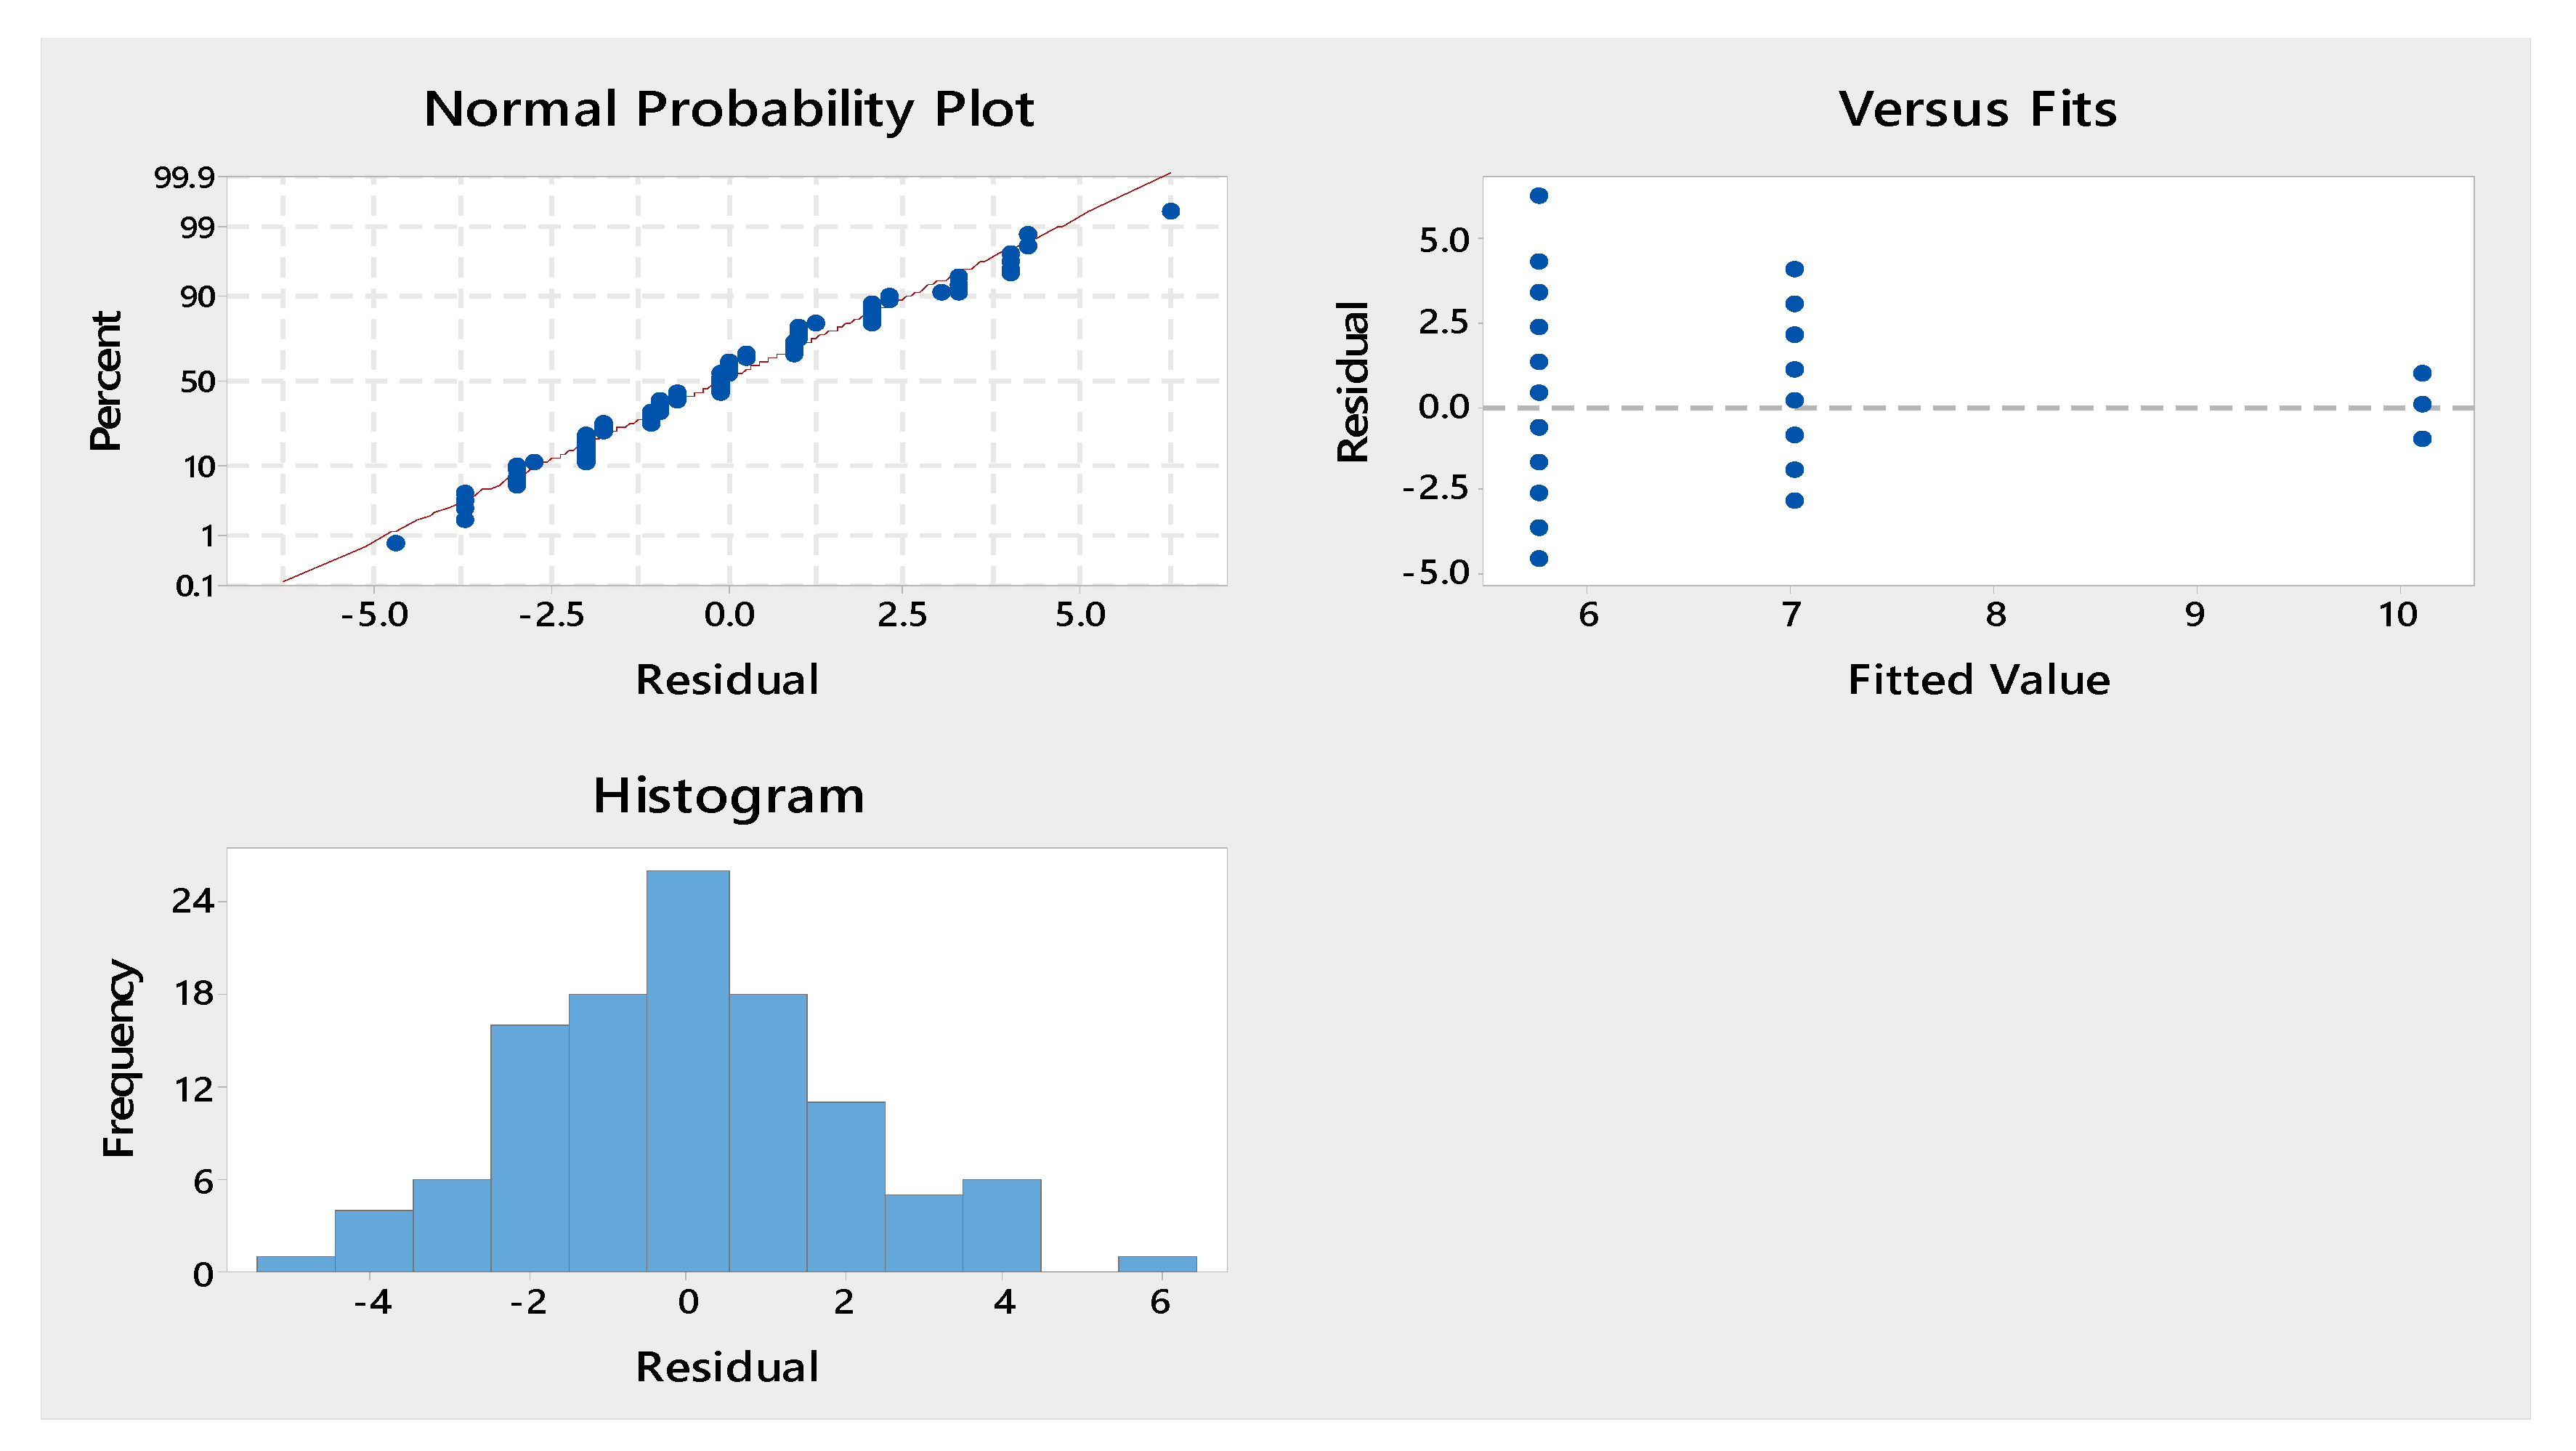Select the lowest point in fitted value 7 column
The width and height of the screenshot is (2576, 1451).
(x=1795, y=500)
